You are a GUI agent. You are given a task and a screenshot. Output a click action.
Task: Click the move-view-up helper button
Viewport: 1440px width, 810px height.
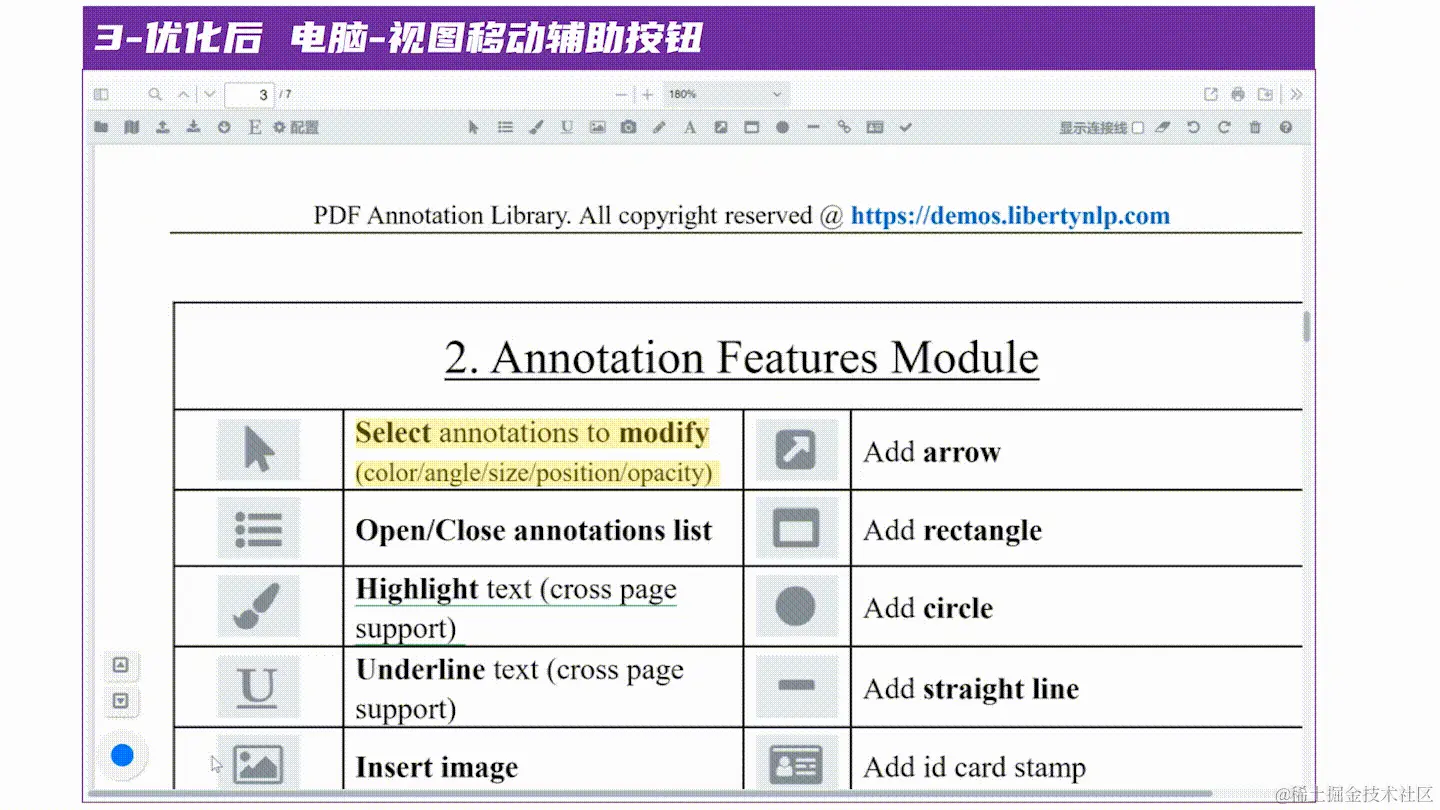pyautogui.click(x=121, y=665)
